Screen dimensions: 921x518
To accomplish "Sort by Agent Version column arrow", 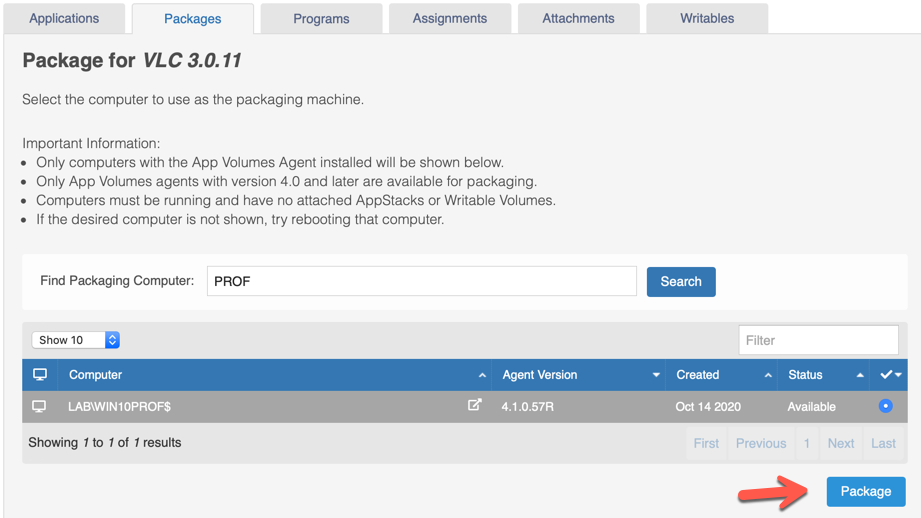I will pyautogui.click(x=656, y=376).
